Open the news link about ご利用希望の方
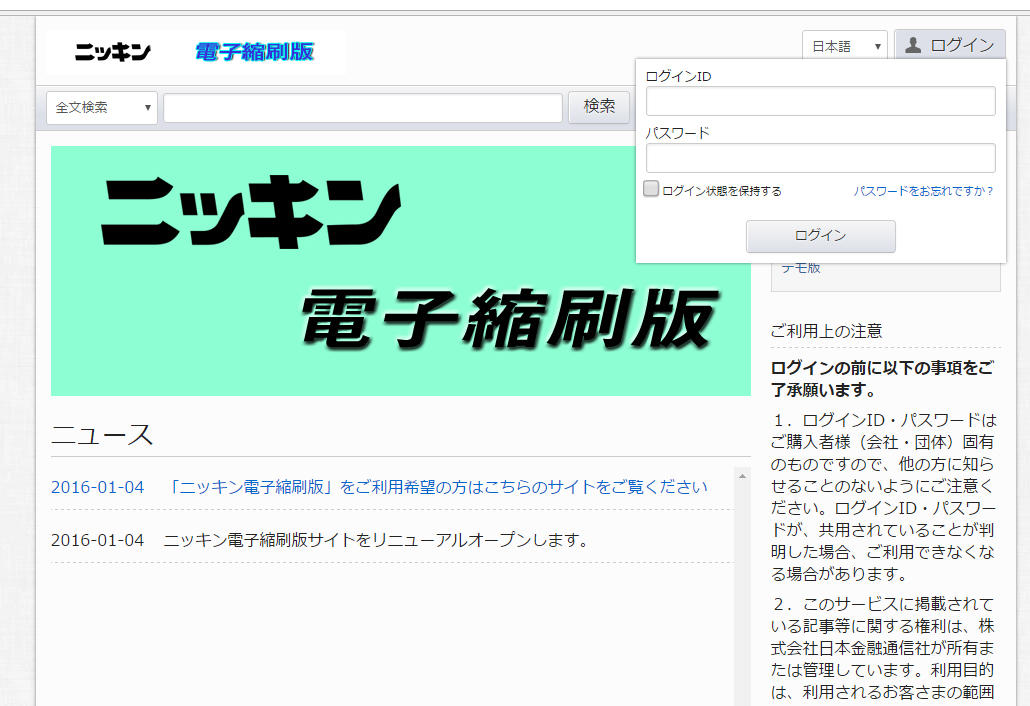 click(436, 487)
